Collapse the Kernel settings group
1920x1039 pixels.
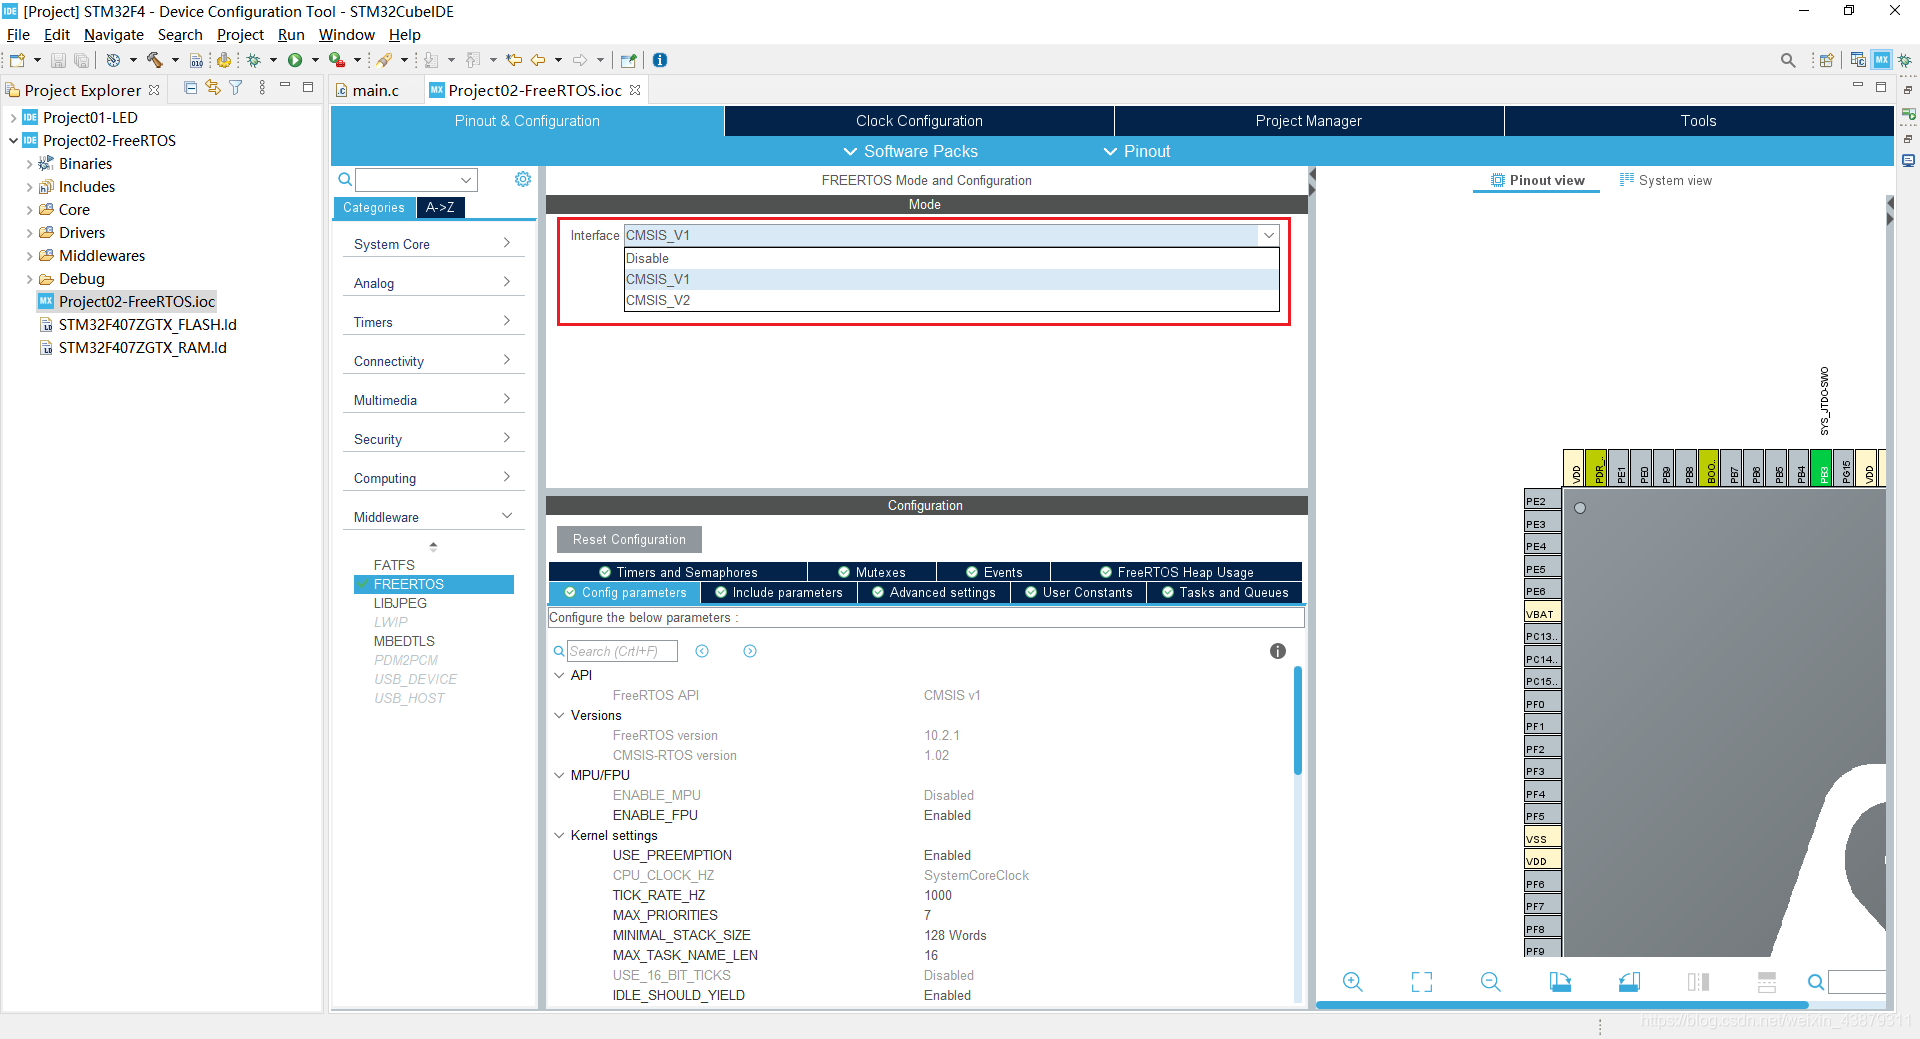point(559,835)
